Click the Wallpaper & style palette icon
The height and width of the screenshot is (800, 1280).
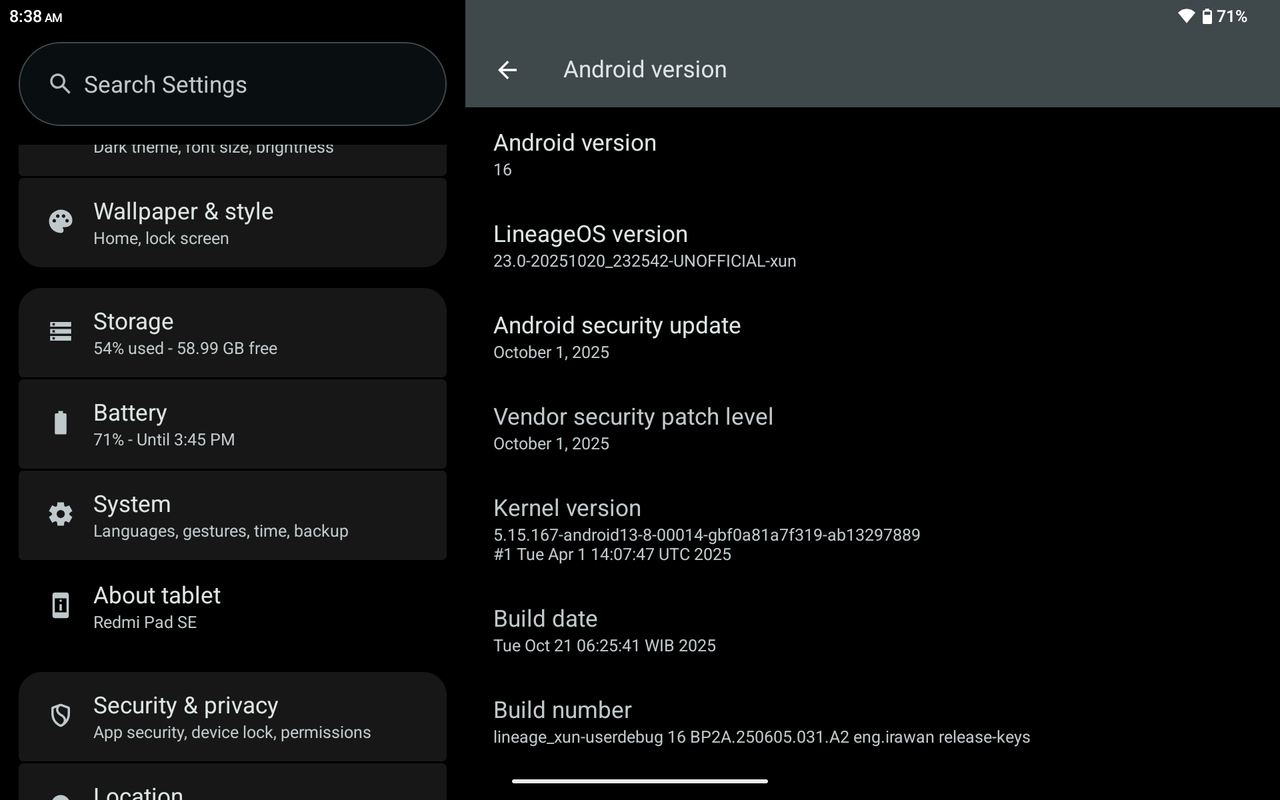60,222
